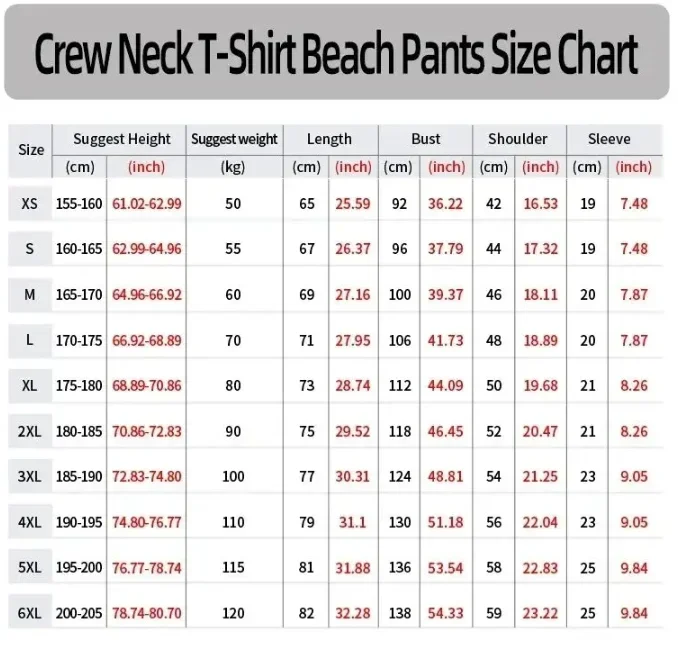
Task: Click the 46.45 inch bust value
Action: coord(446,432)
